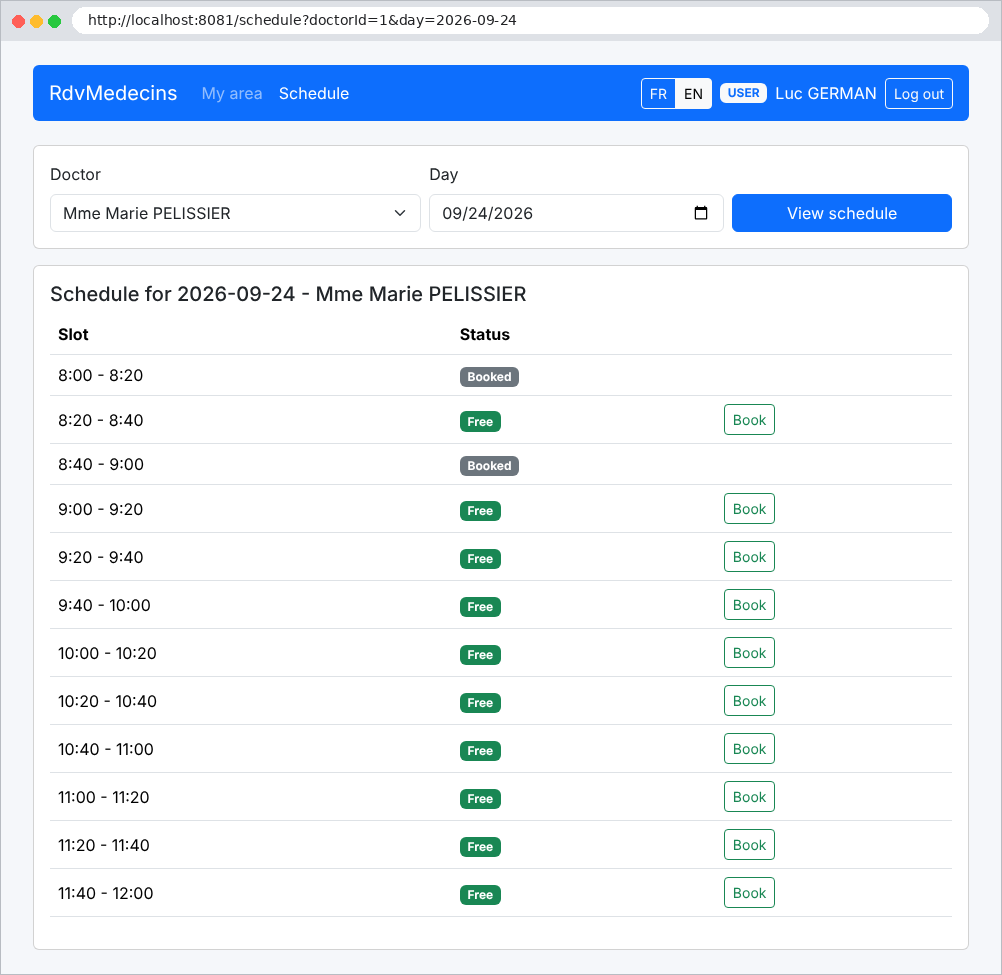This screenshot has height=975, width=1002.
Task: Click the green maximize window button
Action: point(54,21)
